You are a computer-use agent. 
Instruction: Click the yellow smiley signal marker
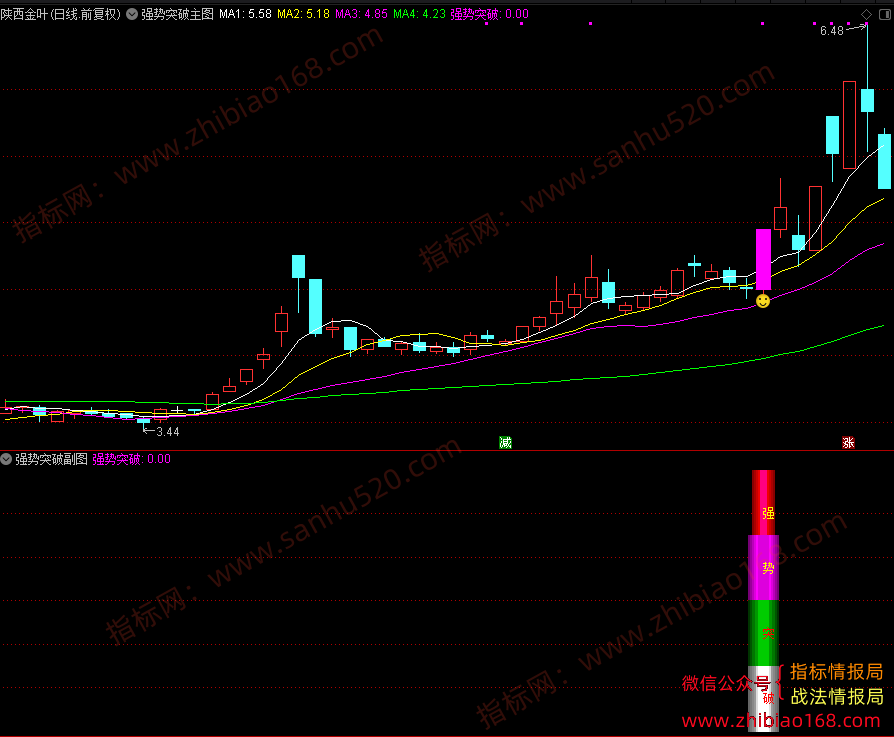point(763,300)
